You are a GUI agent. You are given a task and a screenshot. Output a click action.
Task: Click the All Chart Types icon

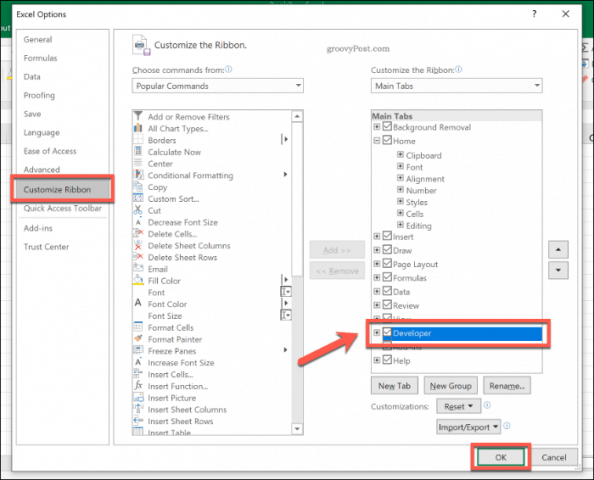138,128
